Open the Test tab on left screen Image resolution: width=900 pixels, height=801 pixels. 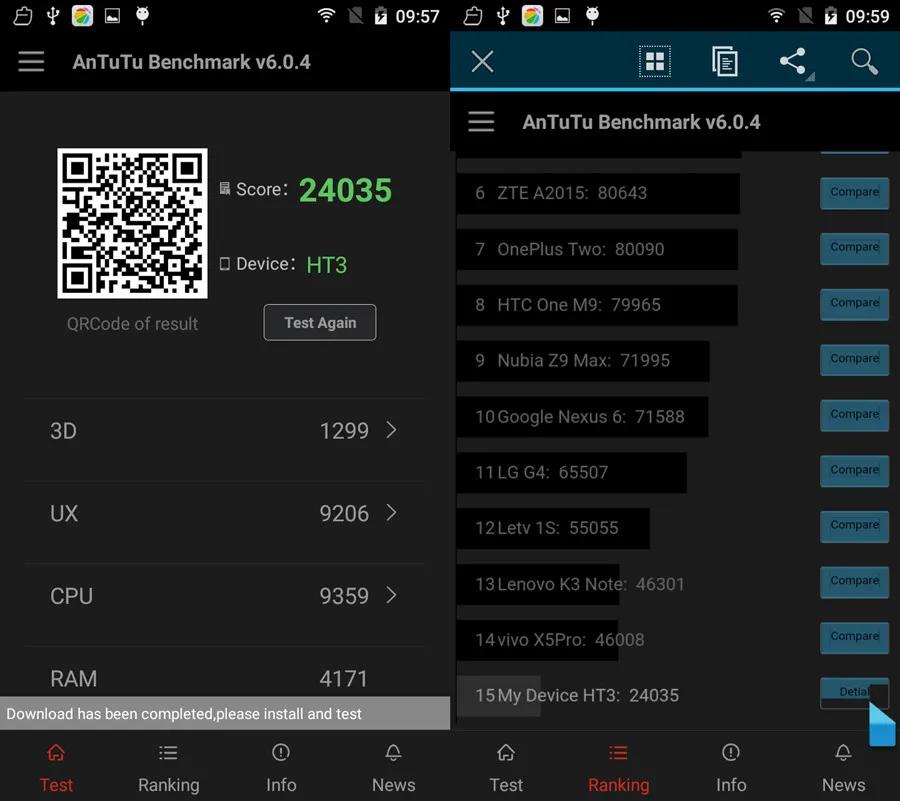coord(56,767)
